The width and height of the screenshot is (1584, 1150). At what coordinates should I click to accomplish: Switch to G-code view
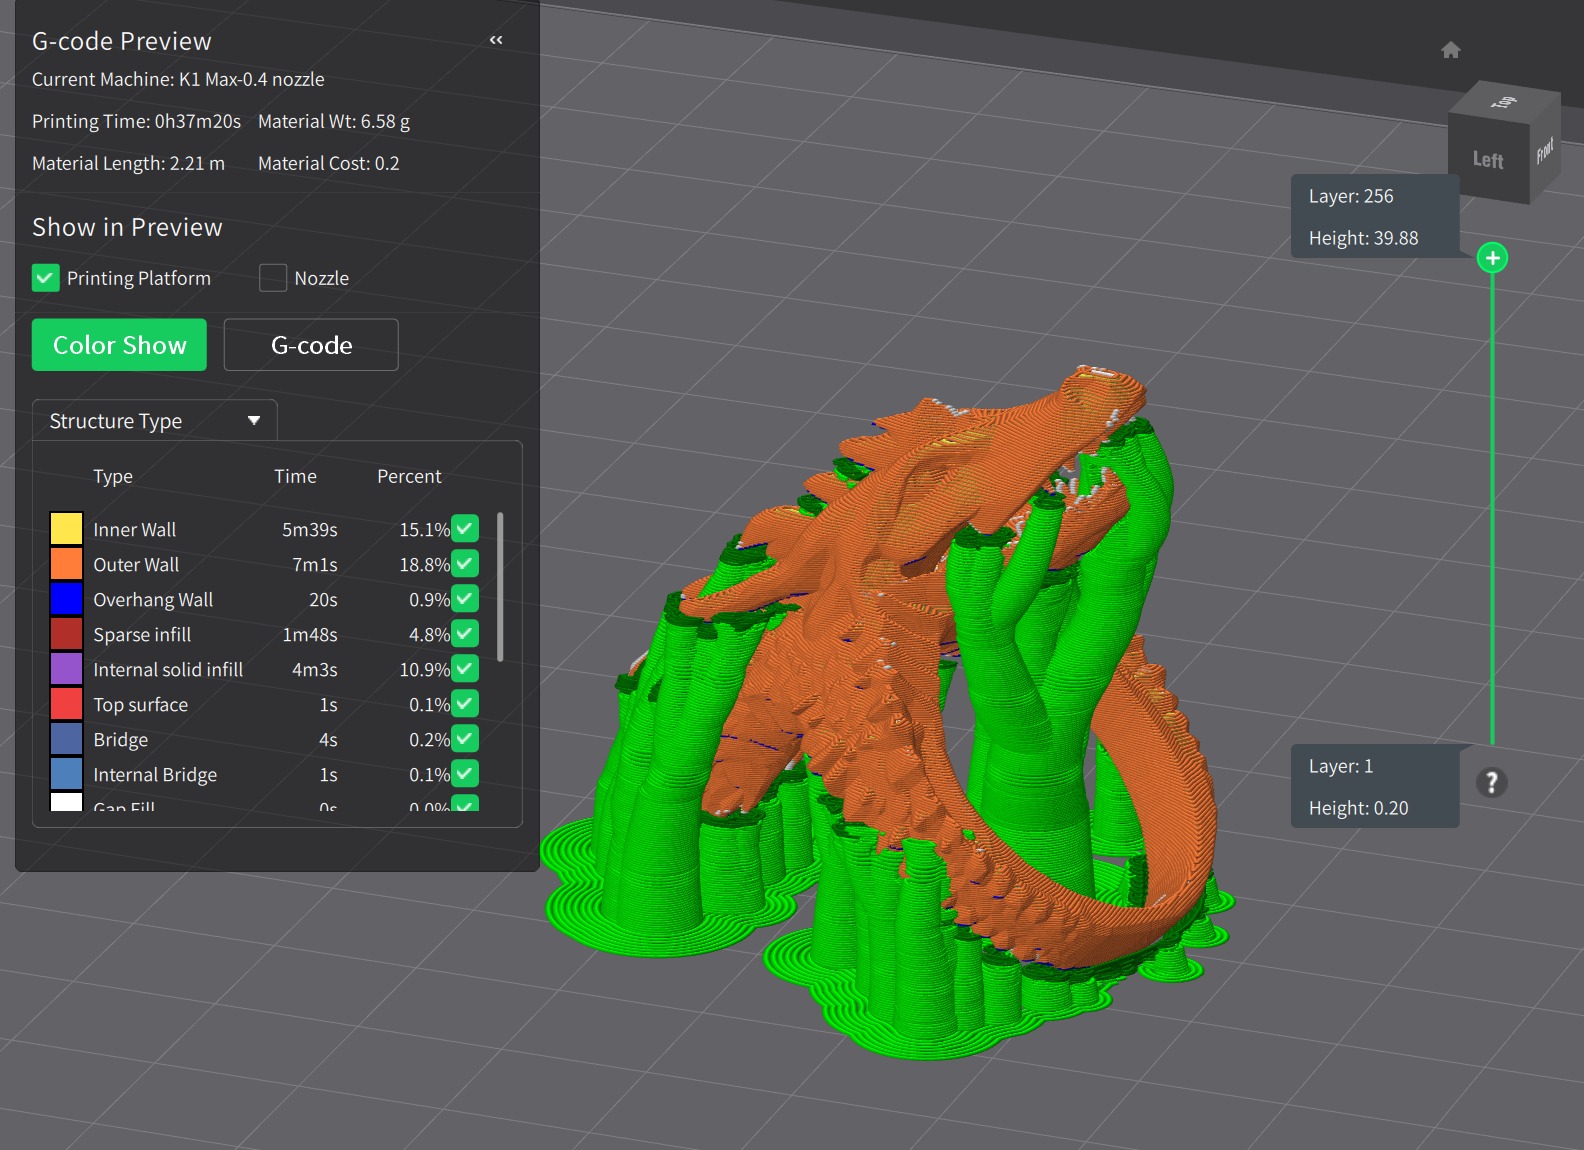click(x=311, y=345)
